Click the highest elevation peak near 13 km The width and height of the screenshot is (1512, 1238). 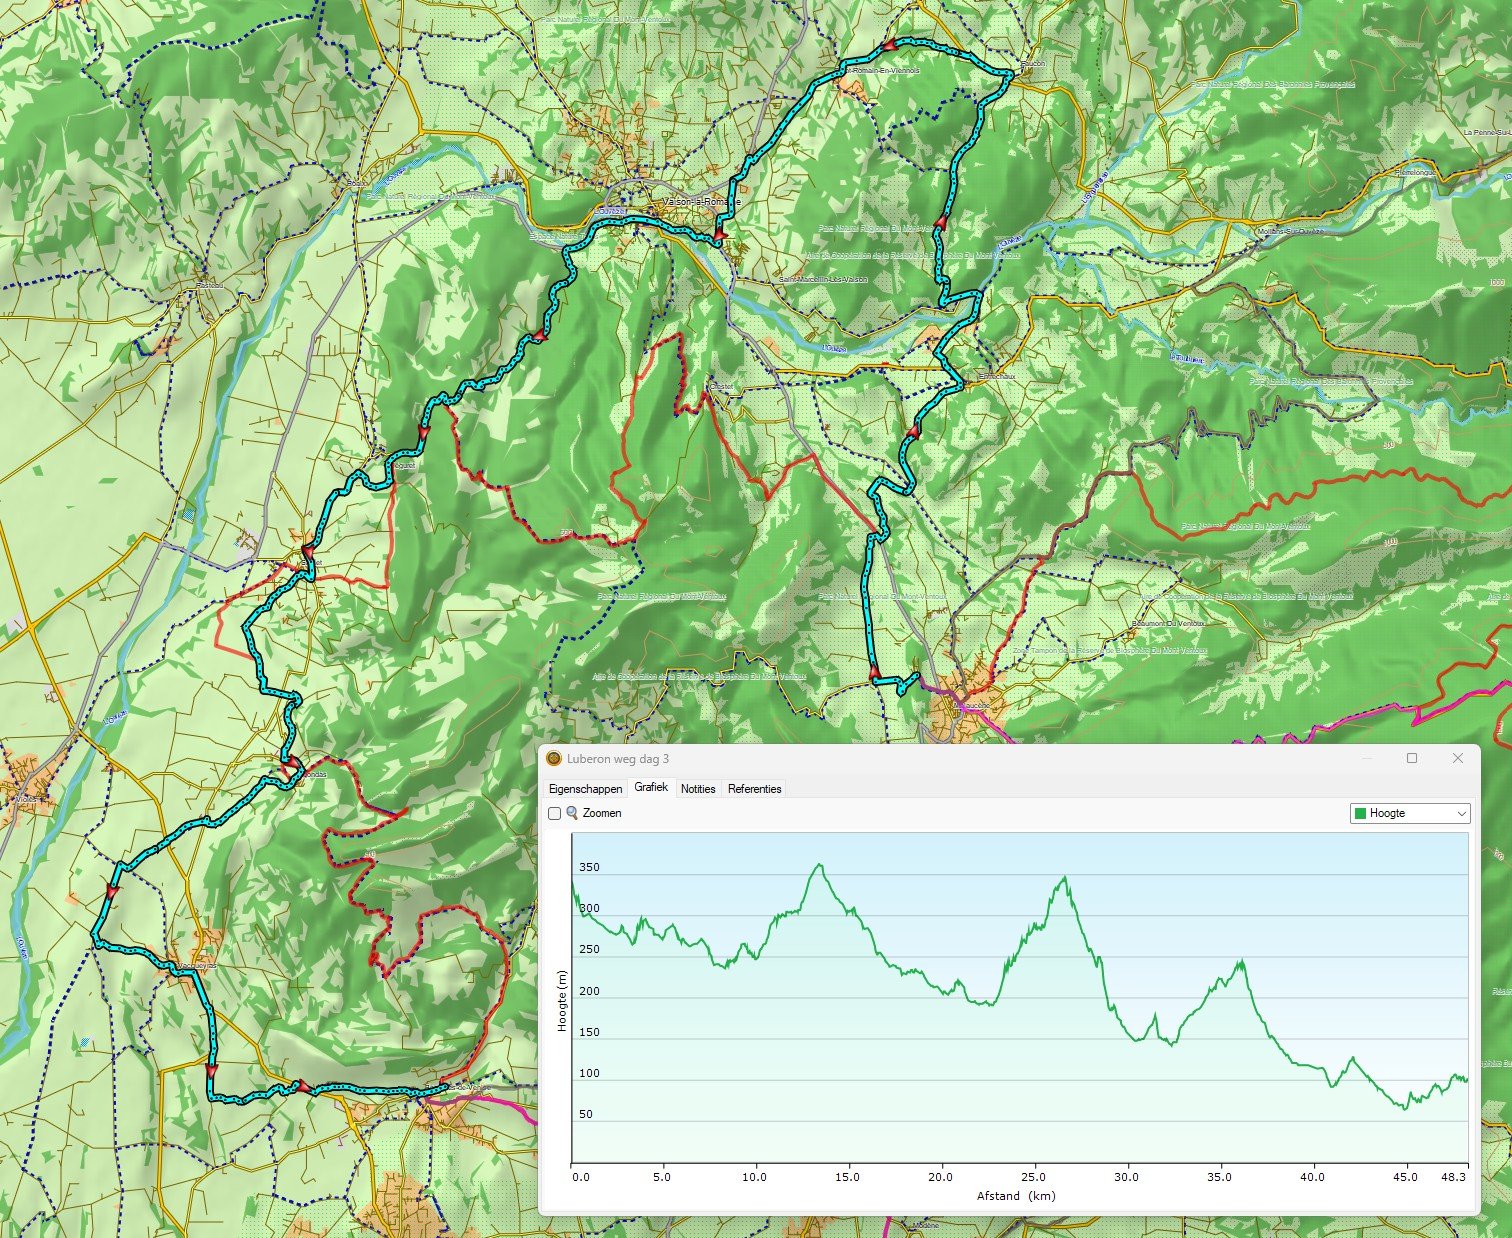click(x=820, y=865)
